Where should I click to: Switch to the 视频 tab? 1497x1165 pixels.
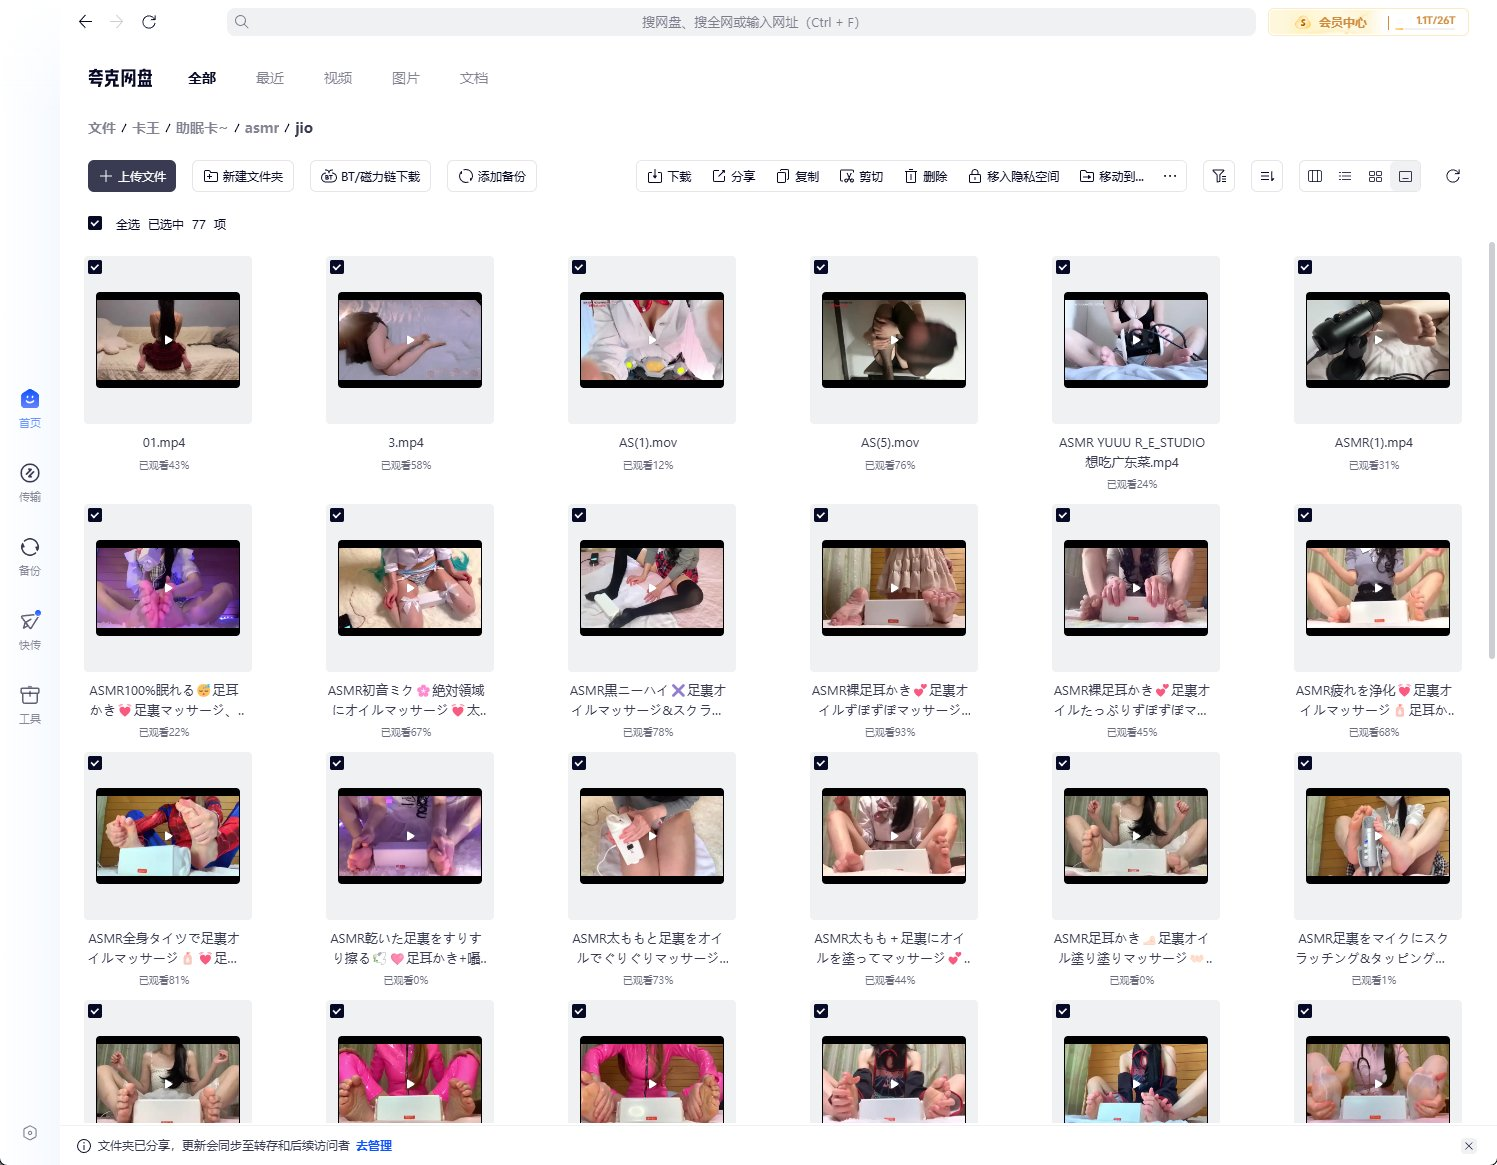pyautogui.click(x=337, y=78)
